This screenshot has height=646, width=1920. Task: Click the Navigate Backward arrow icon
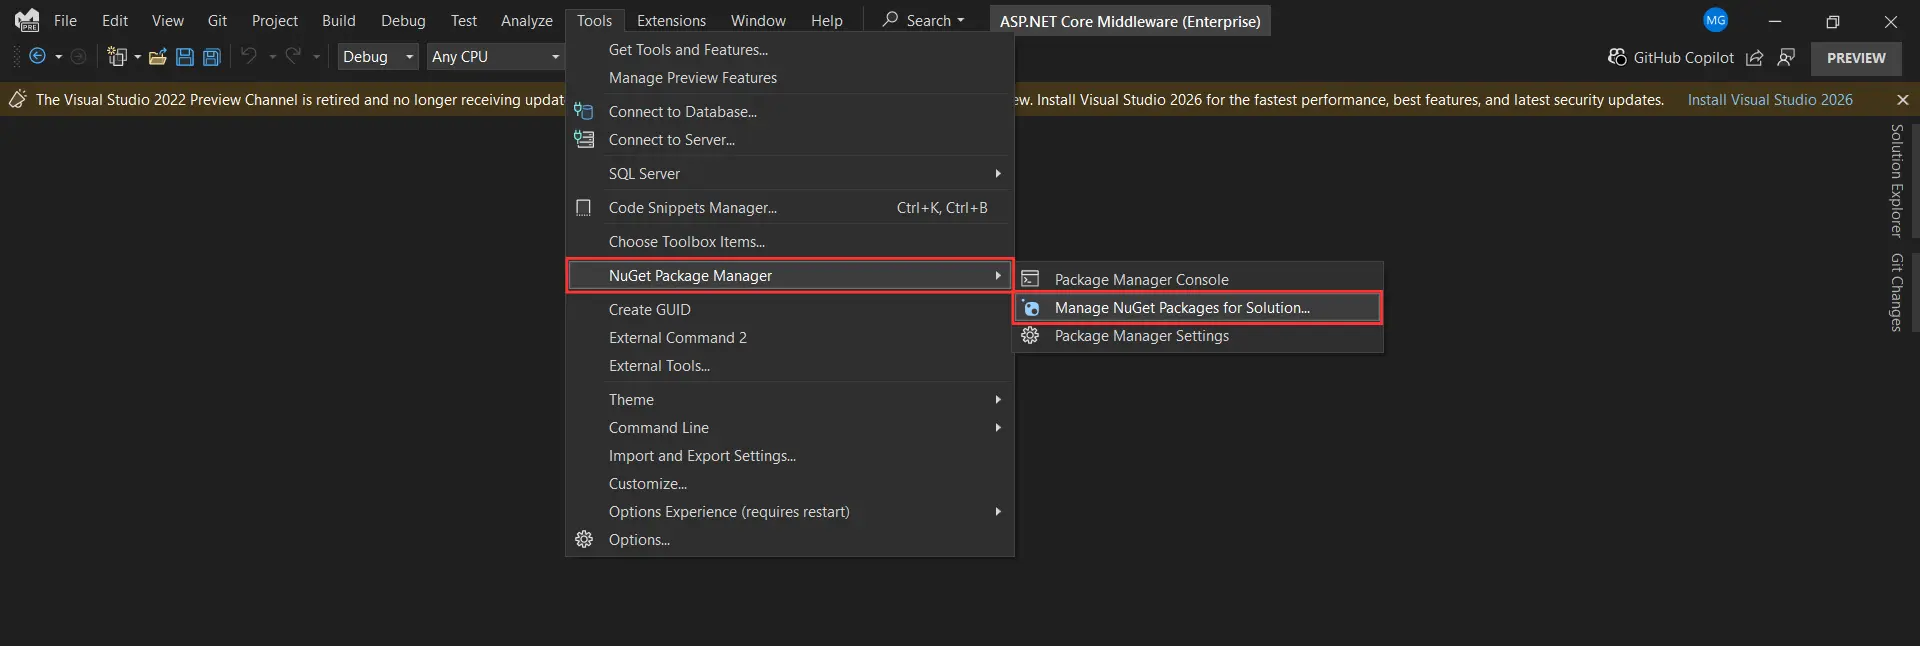[x=37, y=57]
